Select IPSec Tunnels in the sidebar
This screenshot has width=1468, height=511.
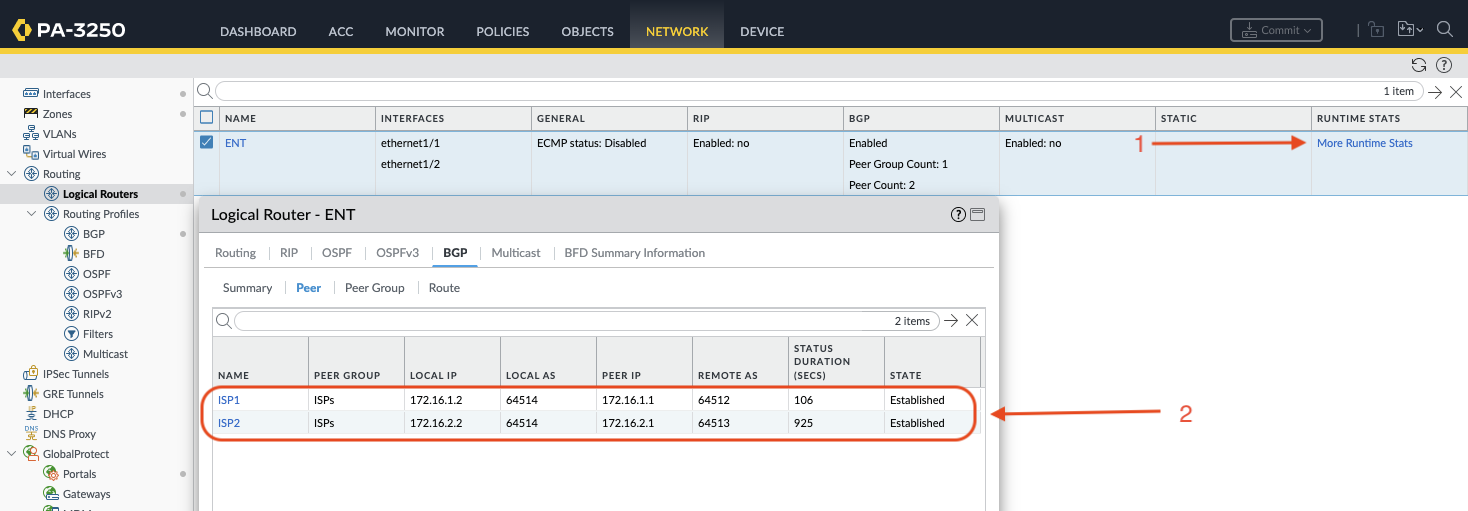tap(76, 374)
